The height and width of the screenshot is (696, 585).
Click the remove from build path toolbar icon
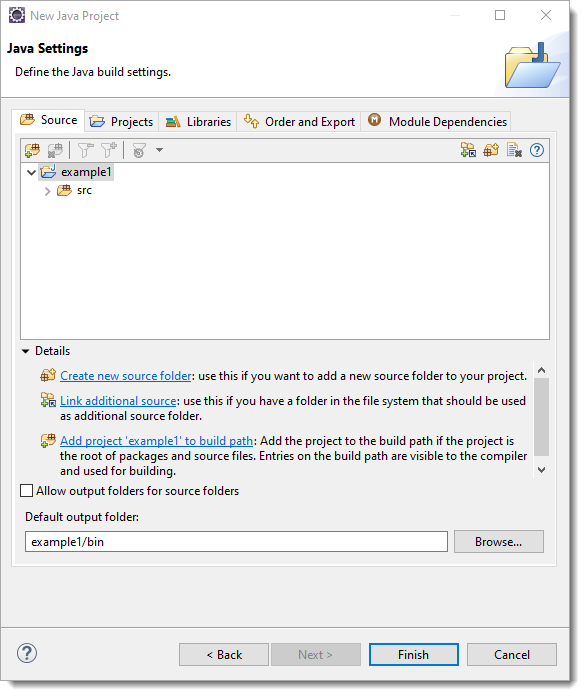pos(55,150)
